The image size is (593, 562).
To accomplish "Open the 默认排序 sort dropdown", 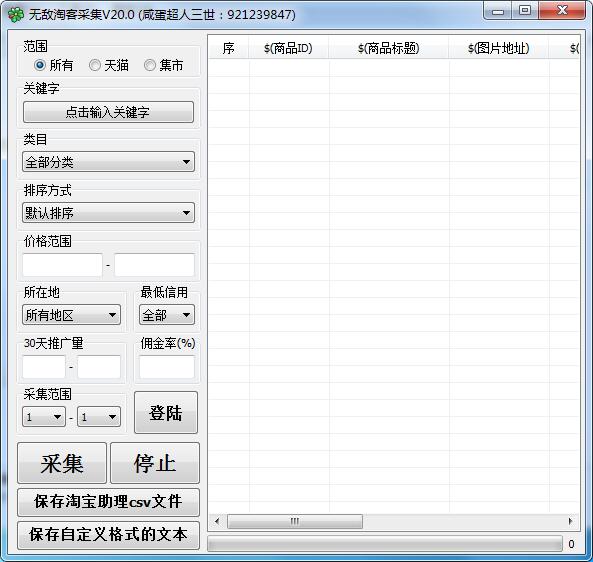I will (108, 213).
